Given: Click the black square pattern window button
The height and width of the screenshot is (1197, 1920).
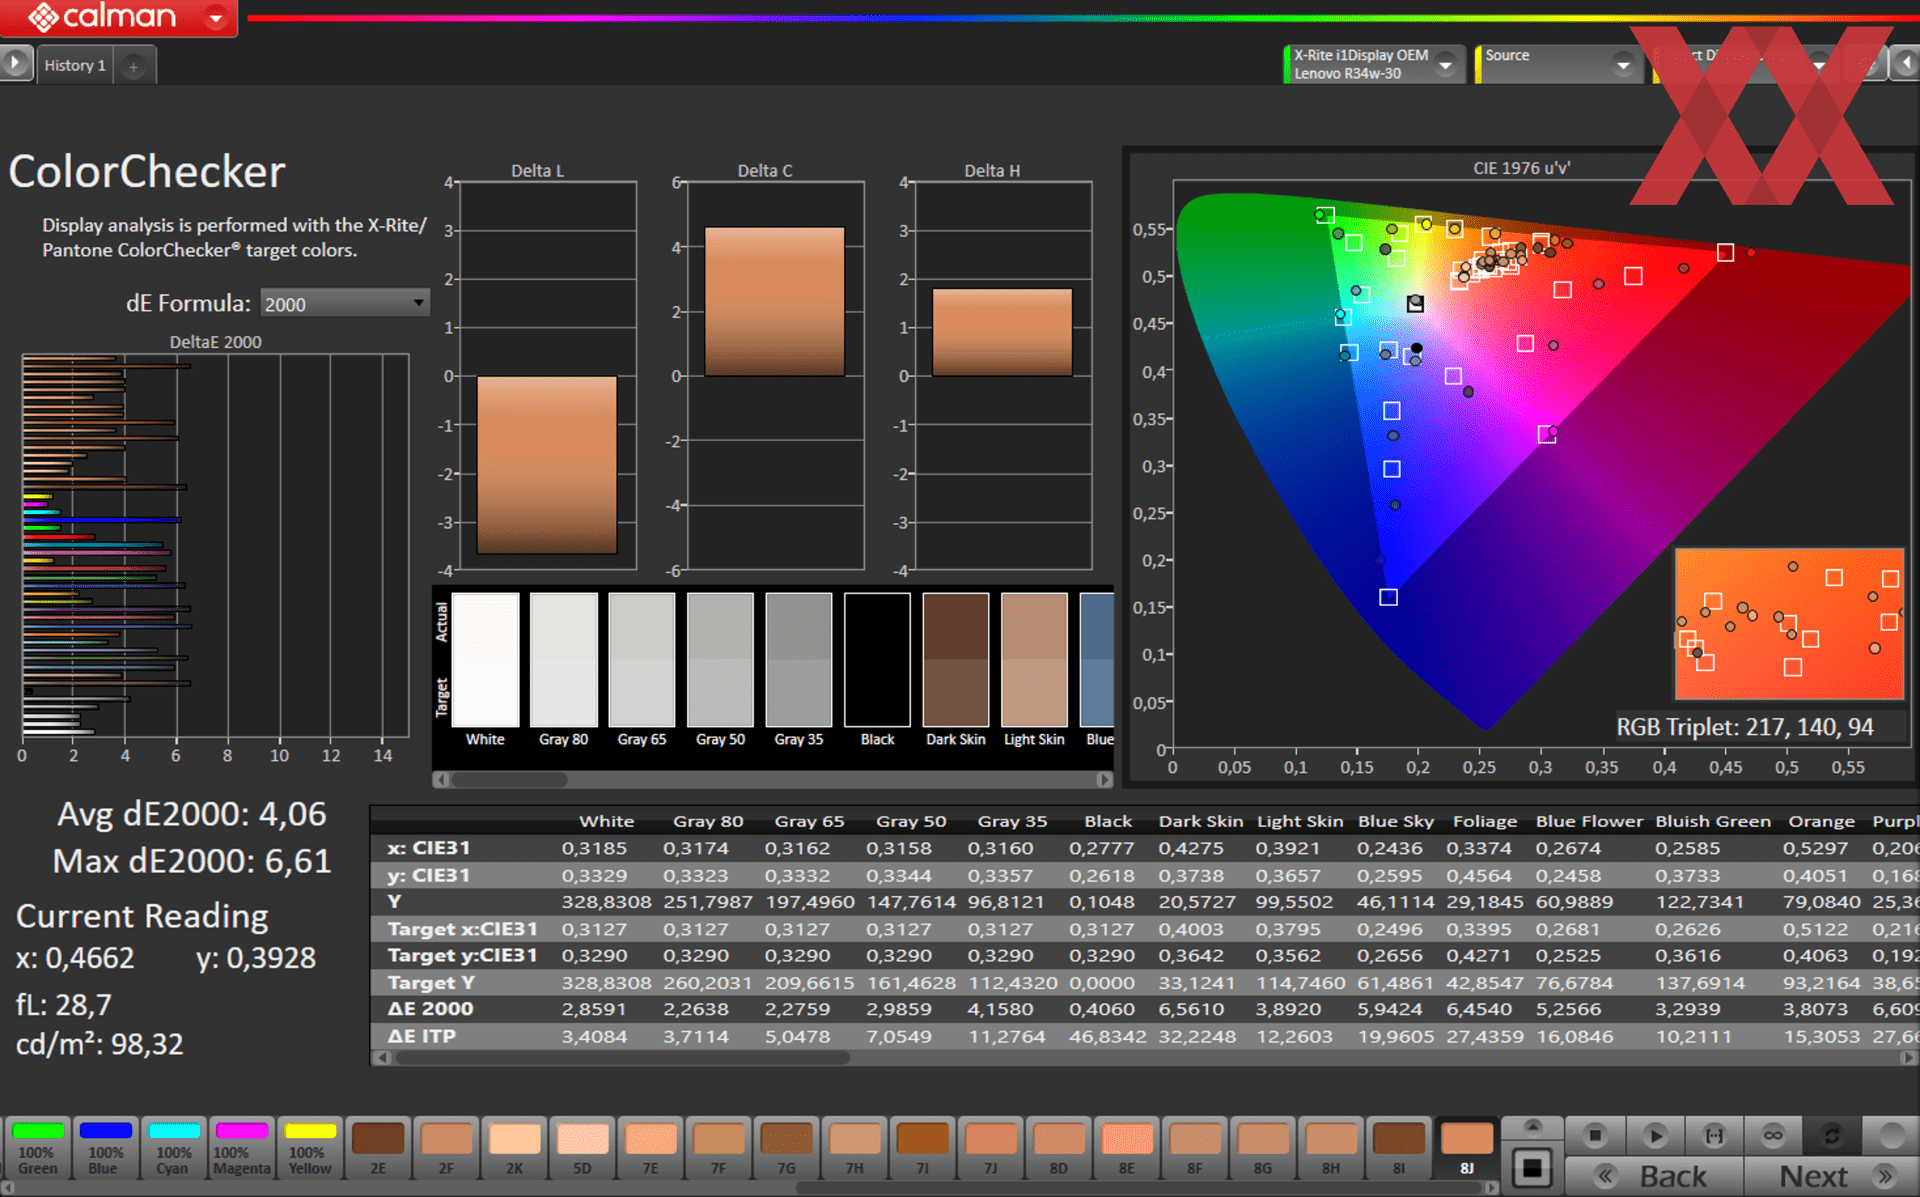Looking at the screenshot, I should pos(1532,1167).
